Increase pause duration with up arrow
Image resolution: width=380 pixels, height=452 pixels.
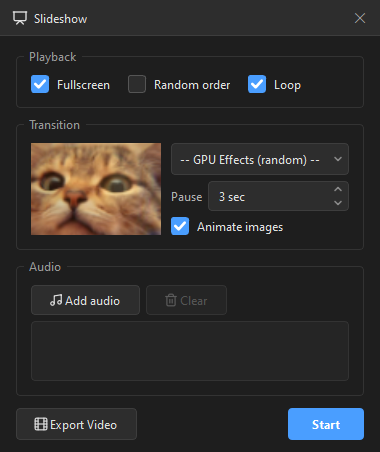click(x=338, y=189)
